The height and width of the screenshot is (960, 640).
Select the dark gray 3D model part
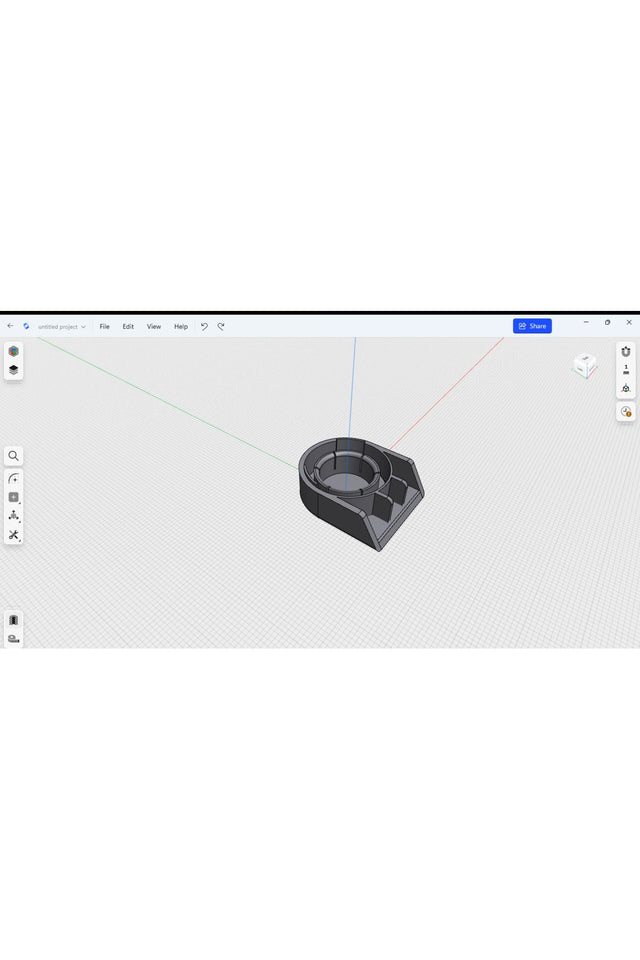pyautogui.click(x=360, y=493)
